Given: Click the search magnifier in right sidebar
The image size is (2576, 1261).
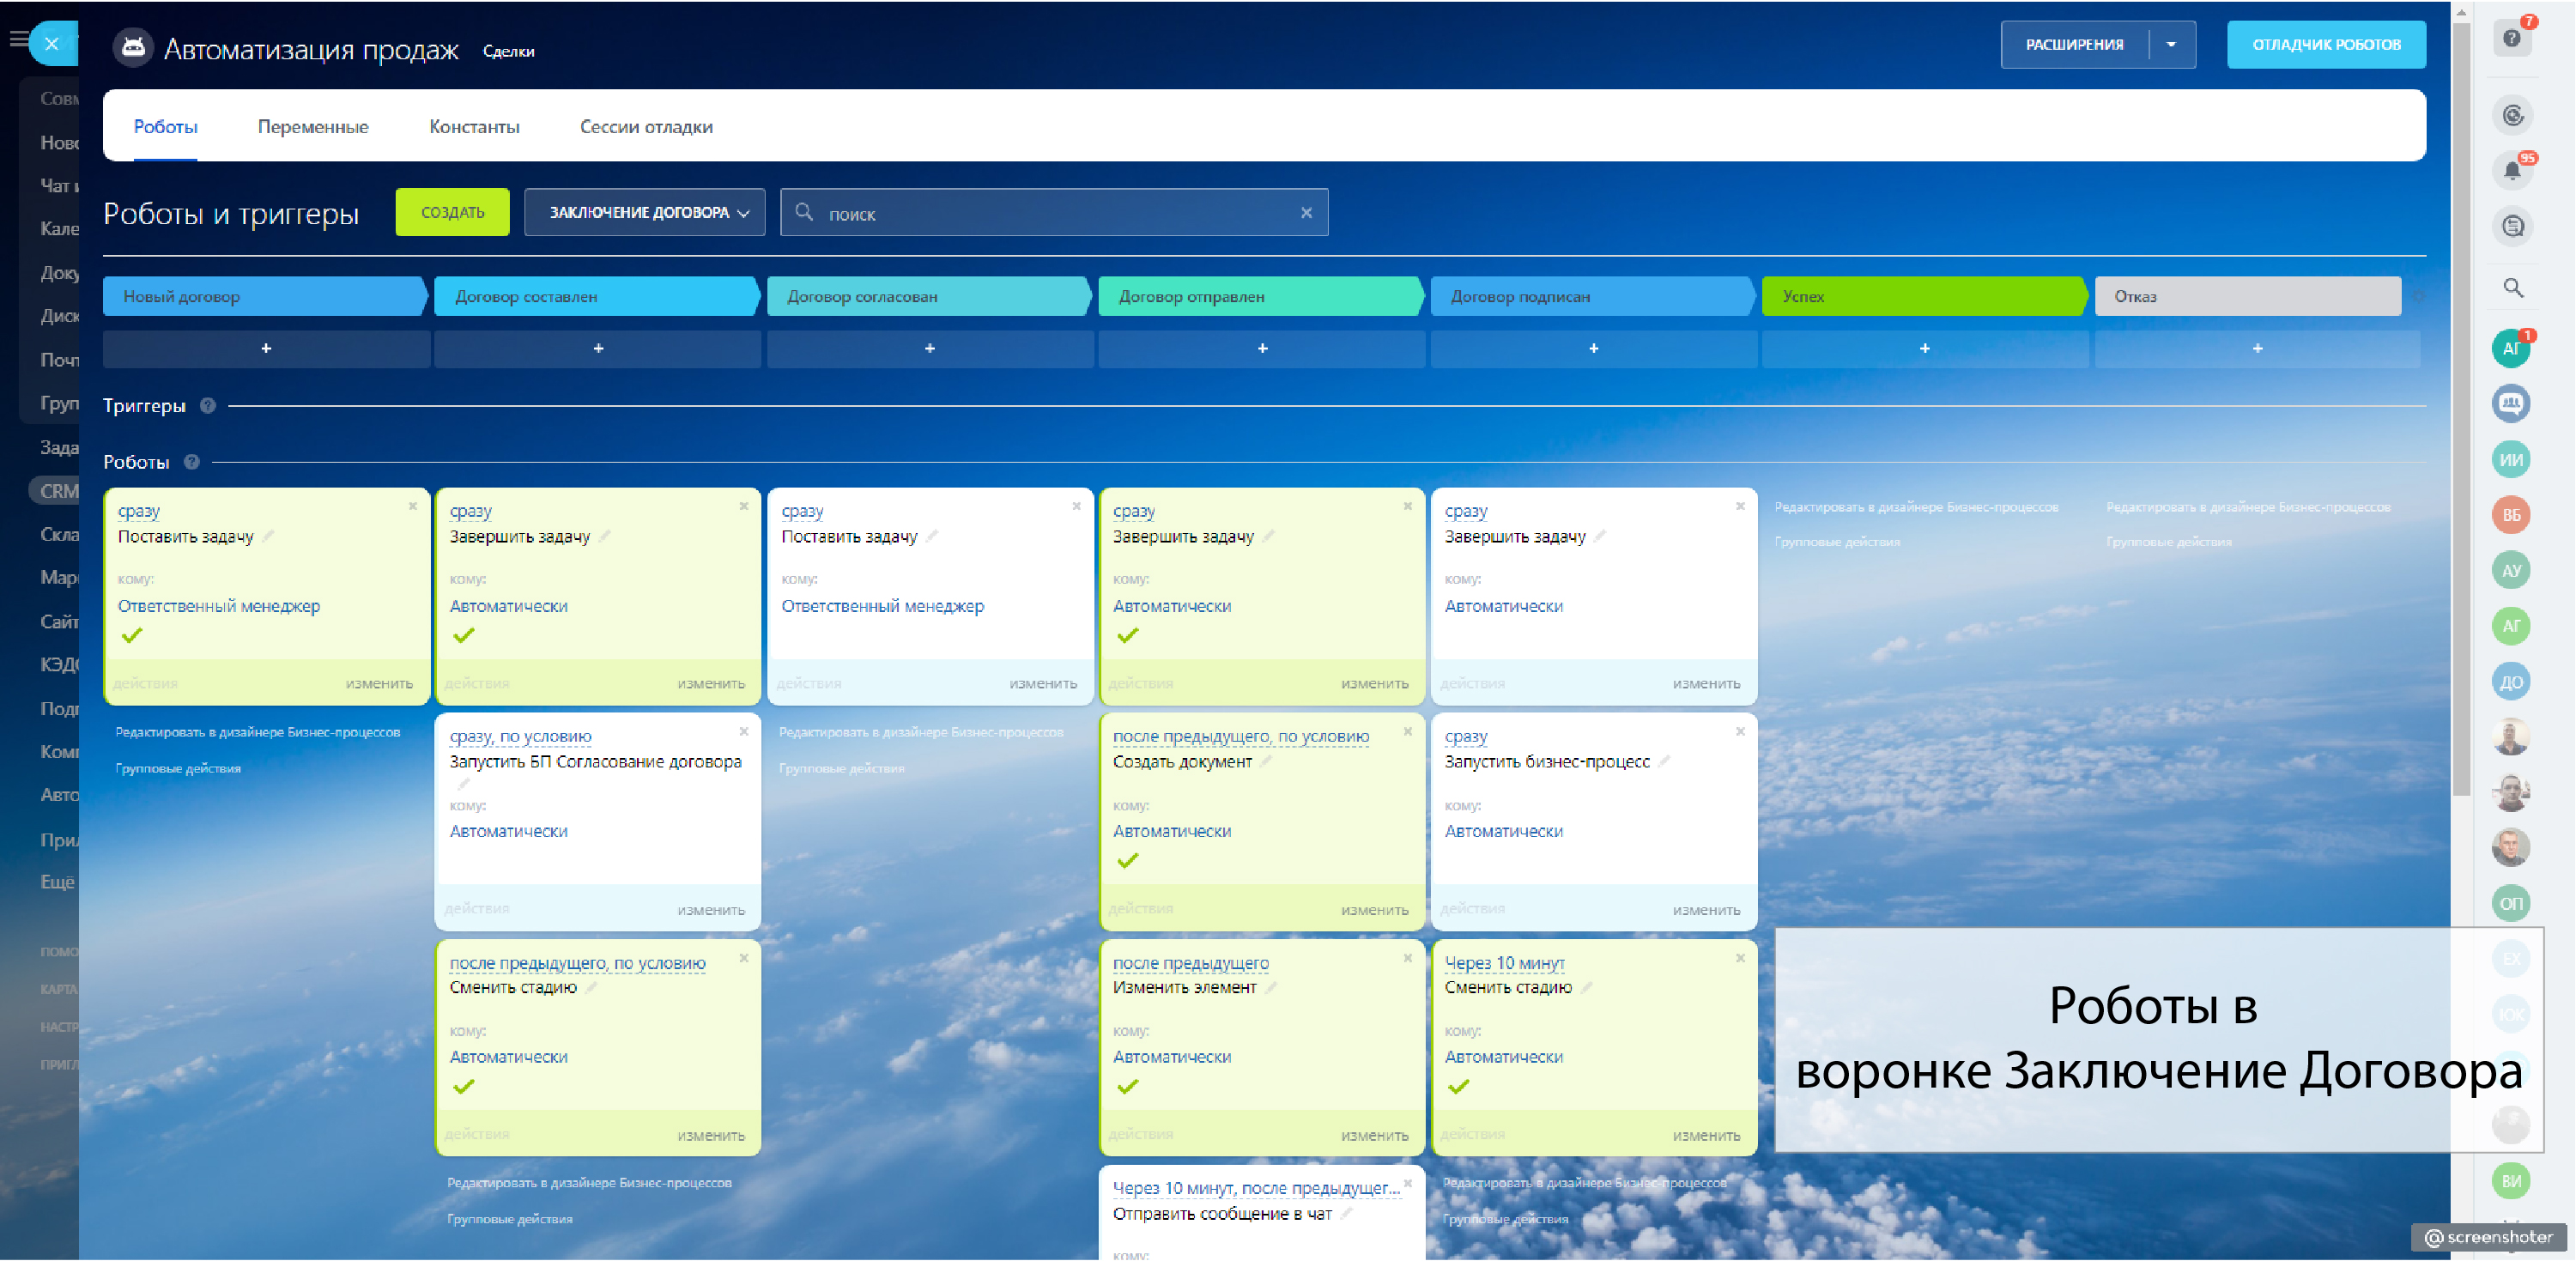Looking at the screenshot, I should point(2512,288).
